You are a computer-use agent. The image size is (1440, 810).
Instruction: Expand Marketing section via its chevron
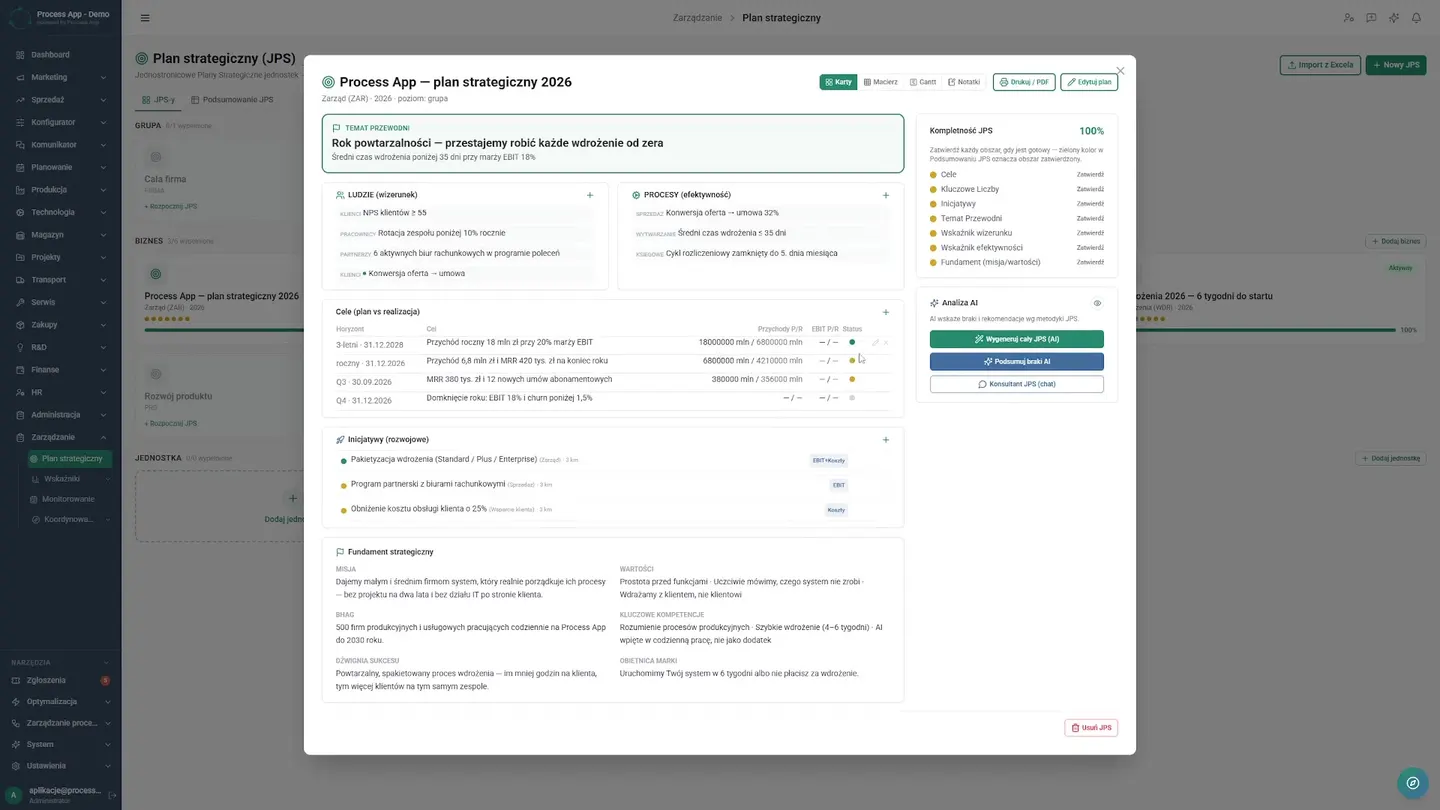103,77
